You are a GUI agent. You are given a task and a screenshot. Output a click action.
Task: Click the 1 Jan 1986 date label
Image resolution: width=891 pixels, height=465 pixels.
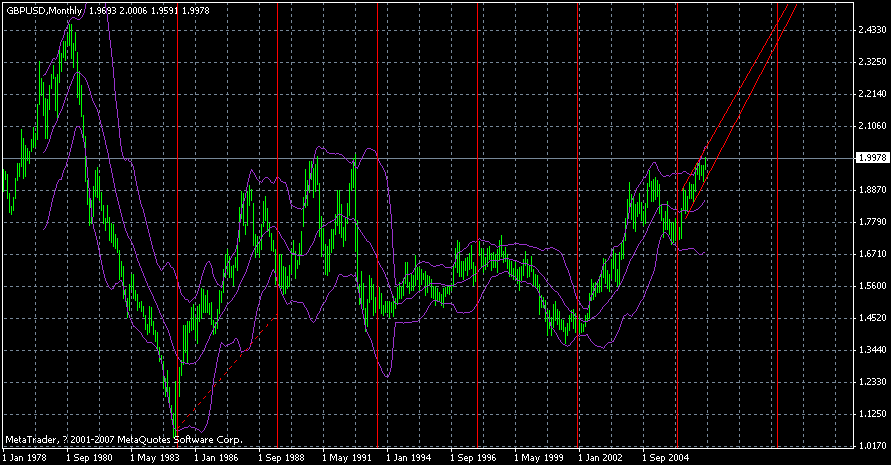point(216,457)
